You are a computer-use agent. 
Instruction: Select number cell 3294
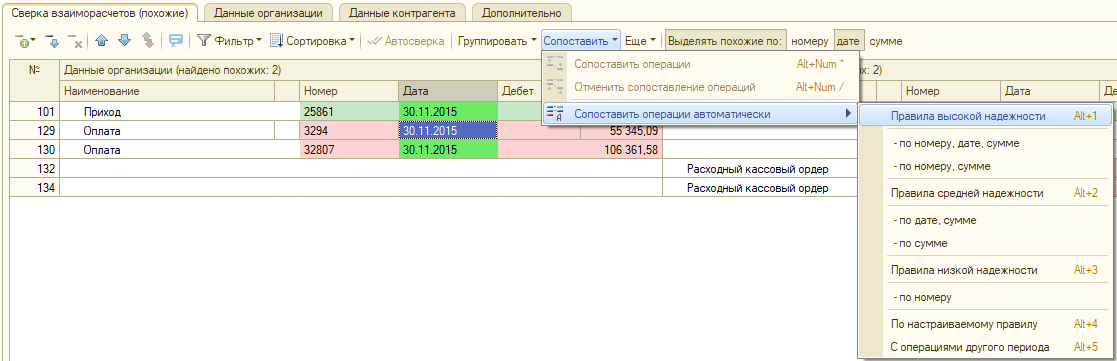pyautogui.click(x=348, y=131)
